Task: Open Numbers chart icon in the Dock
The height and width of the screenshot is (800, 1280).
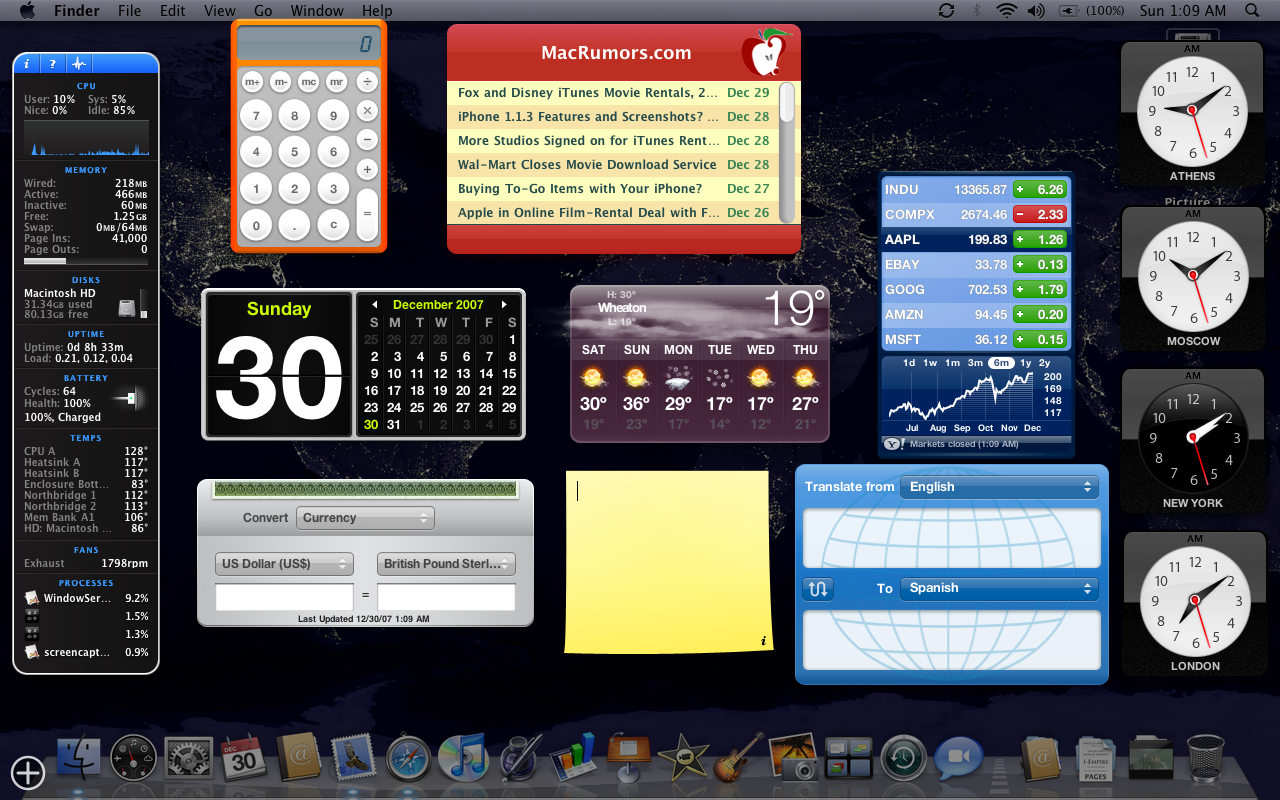Action: point(572,757)
